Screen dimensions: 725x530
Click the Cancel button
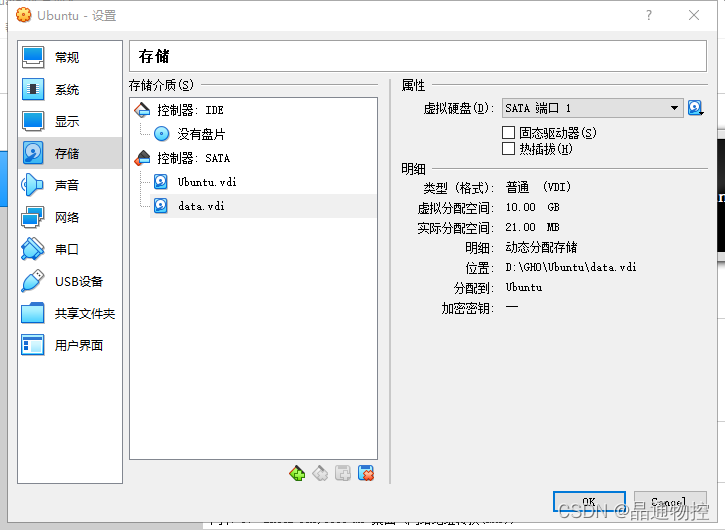(670, 501)
